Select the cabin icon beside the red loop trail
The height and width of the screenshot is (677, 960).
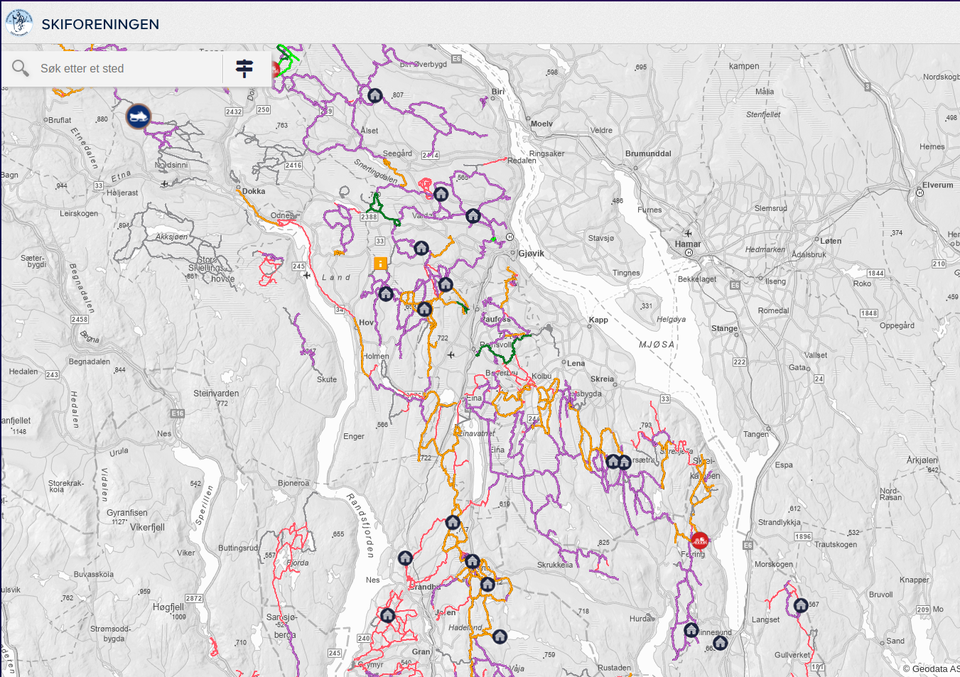[441, 194]
